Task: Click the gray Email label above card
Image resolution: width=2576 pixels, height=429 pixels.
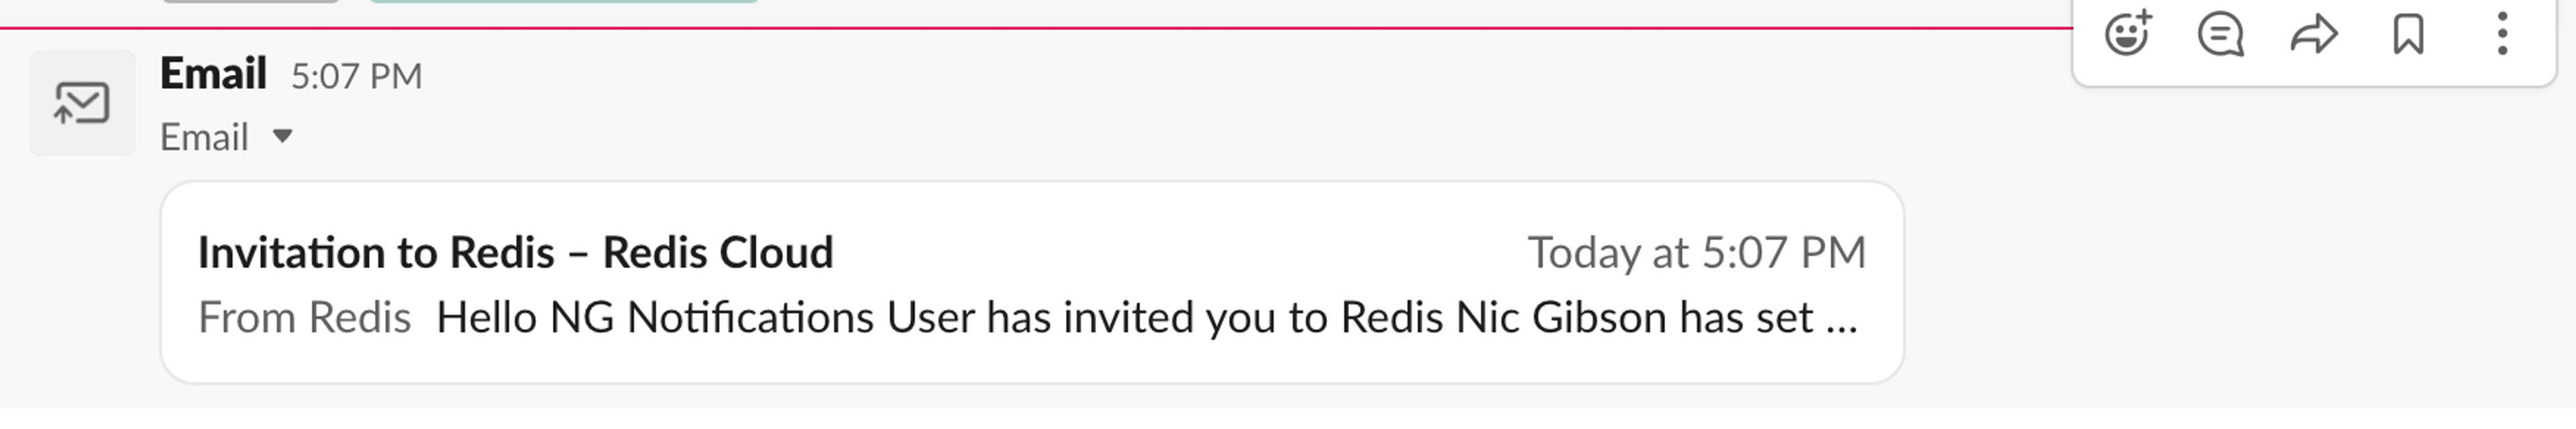Action: [204, 137]
